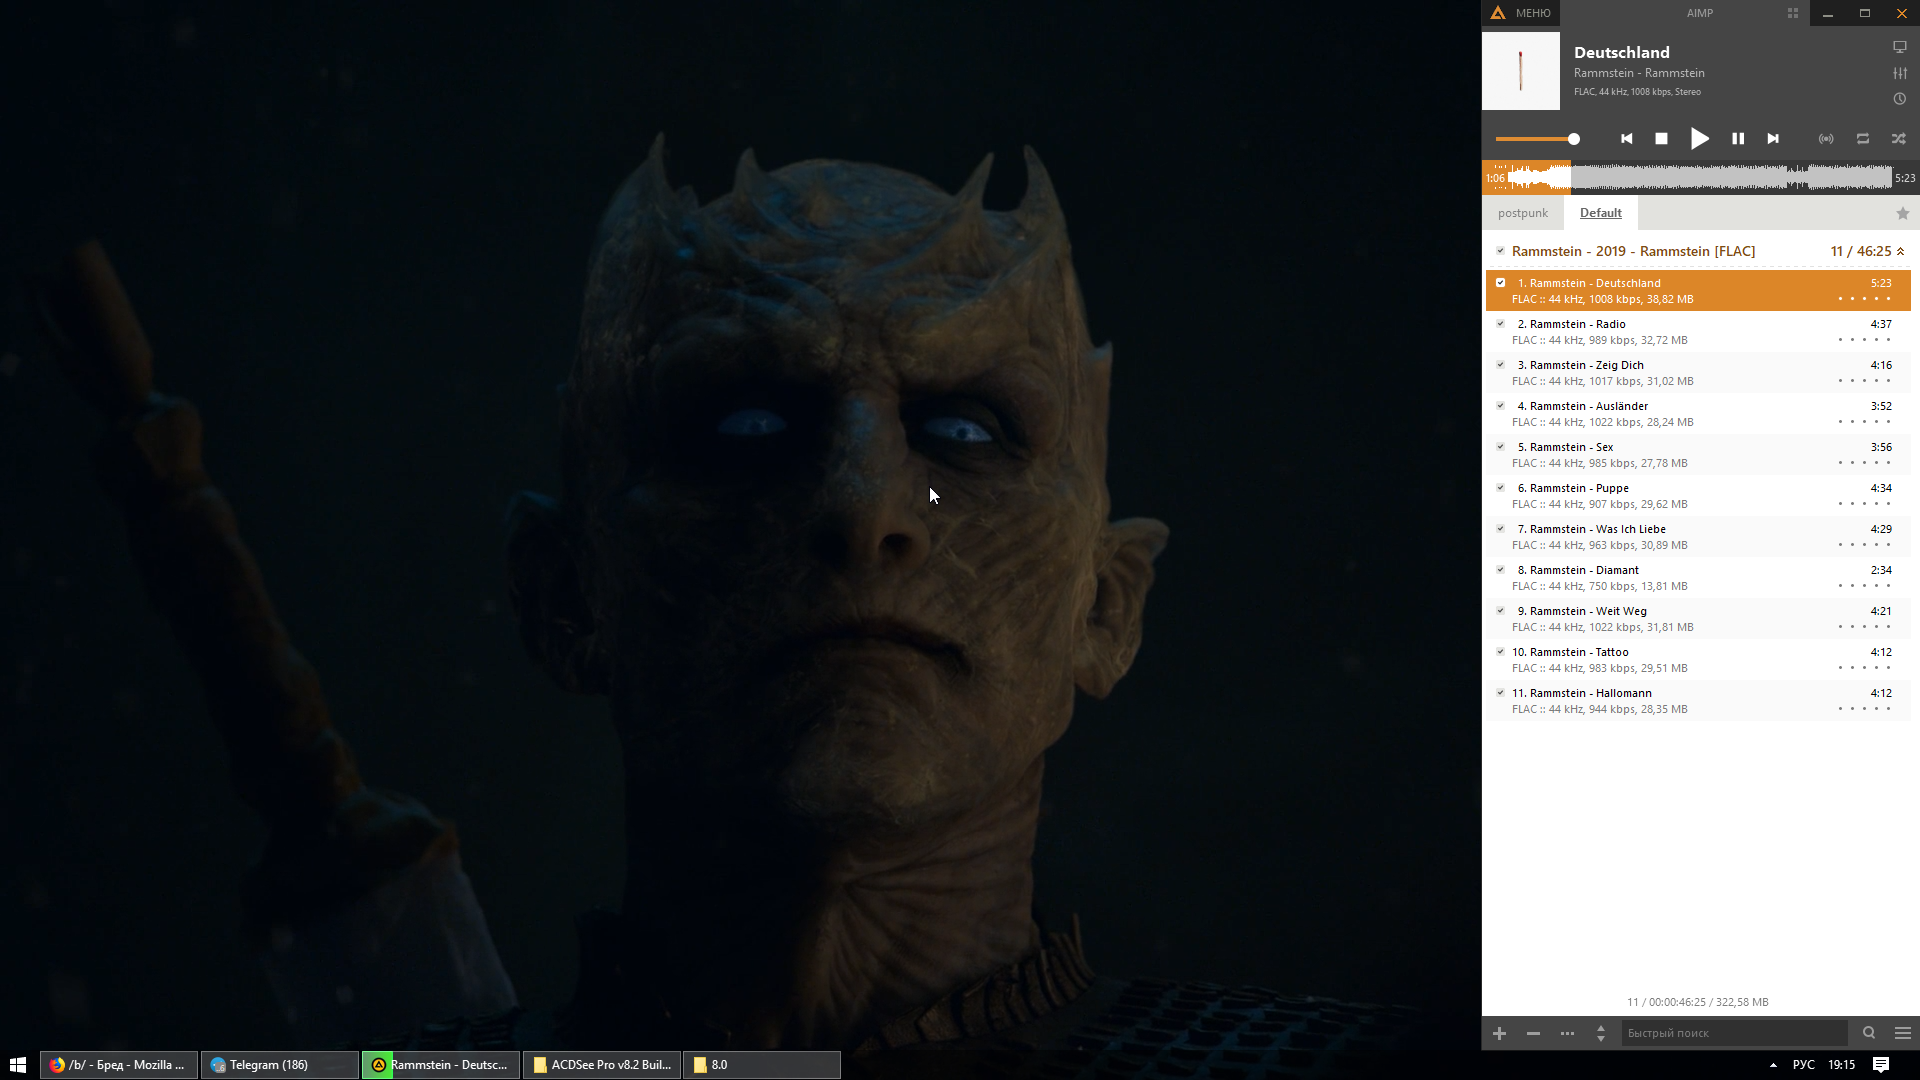This screenshot has width=1920, height=1080.
Task: Set rating dots for Deutschland track
Action: [x=1864, y=299]
